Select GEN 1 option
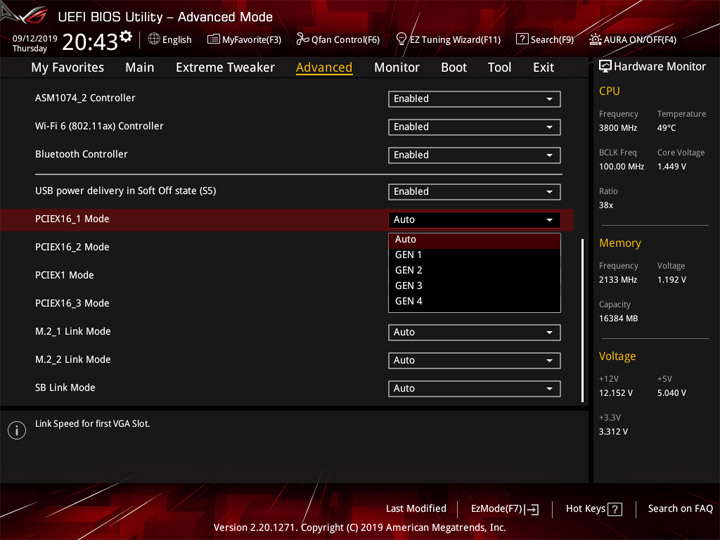The height and width of the screenshot is (540, 720). click(x=474, y=255)
